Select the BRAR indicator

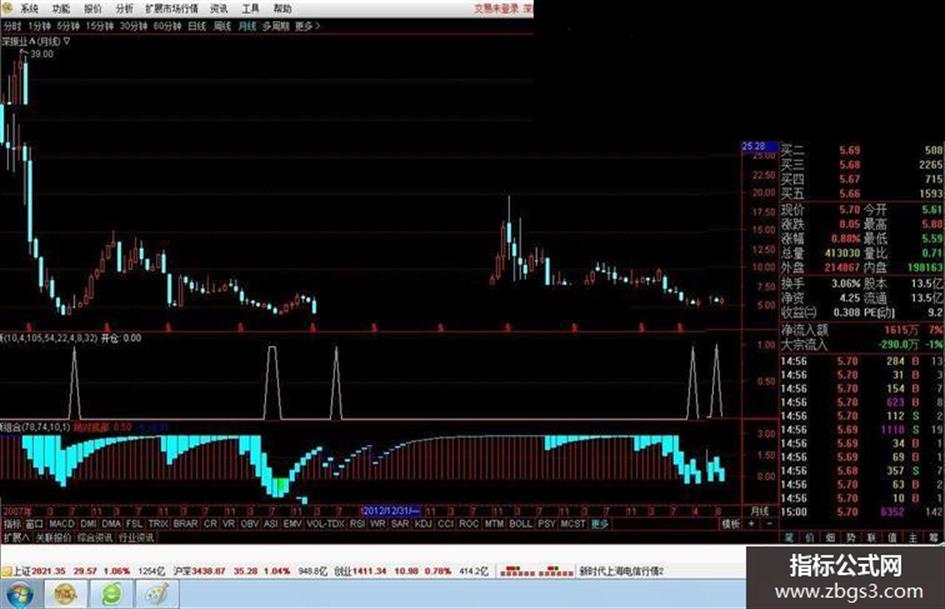pos(185,524)
